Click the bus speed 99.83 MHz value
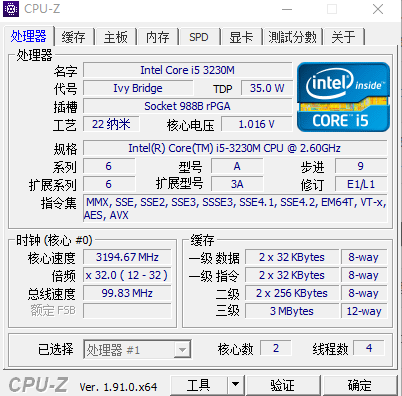402x396 pixels. click(127, 293)
